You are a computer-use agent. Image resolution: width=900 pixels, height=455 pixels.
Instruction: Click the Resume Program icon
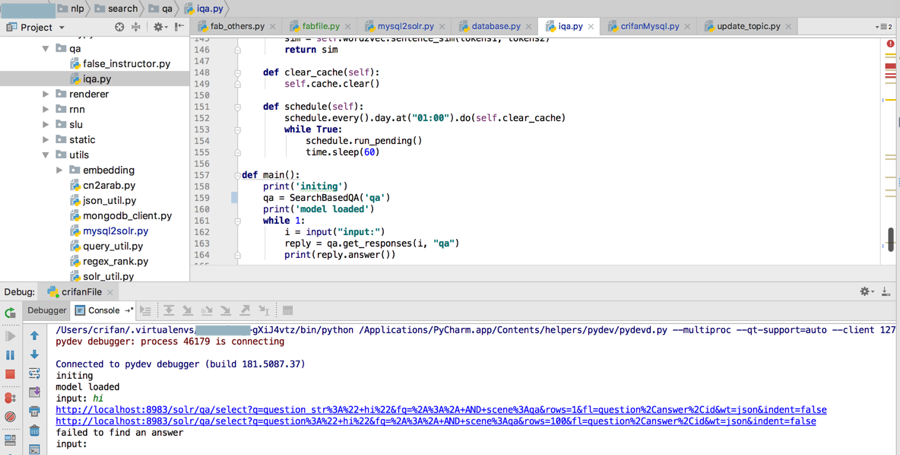(x=10, y=336)
